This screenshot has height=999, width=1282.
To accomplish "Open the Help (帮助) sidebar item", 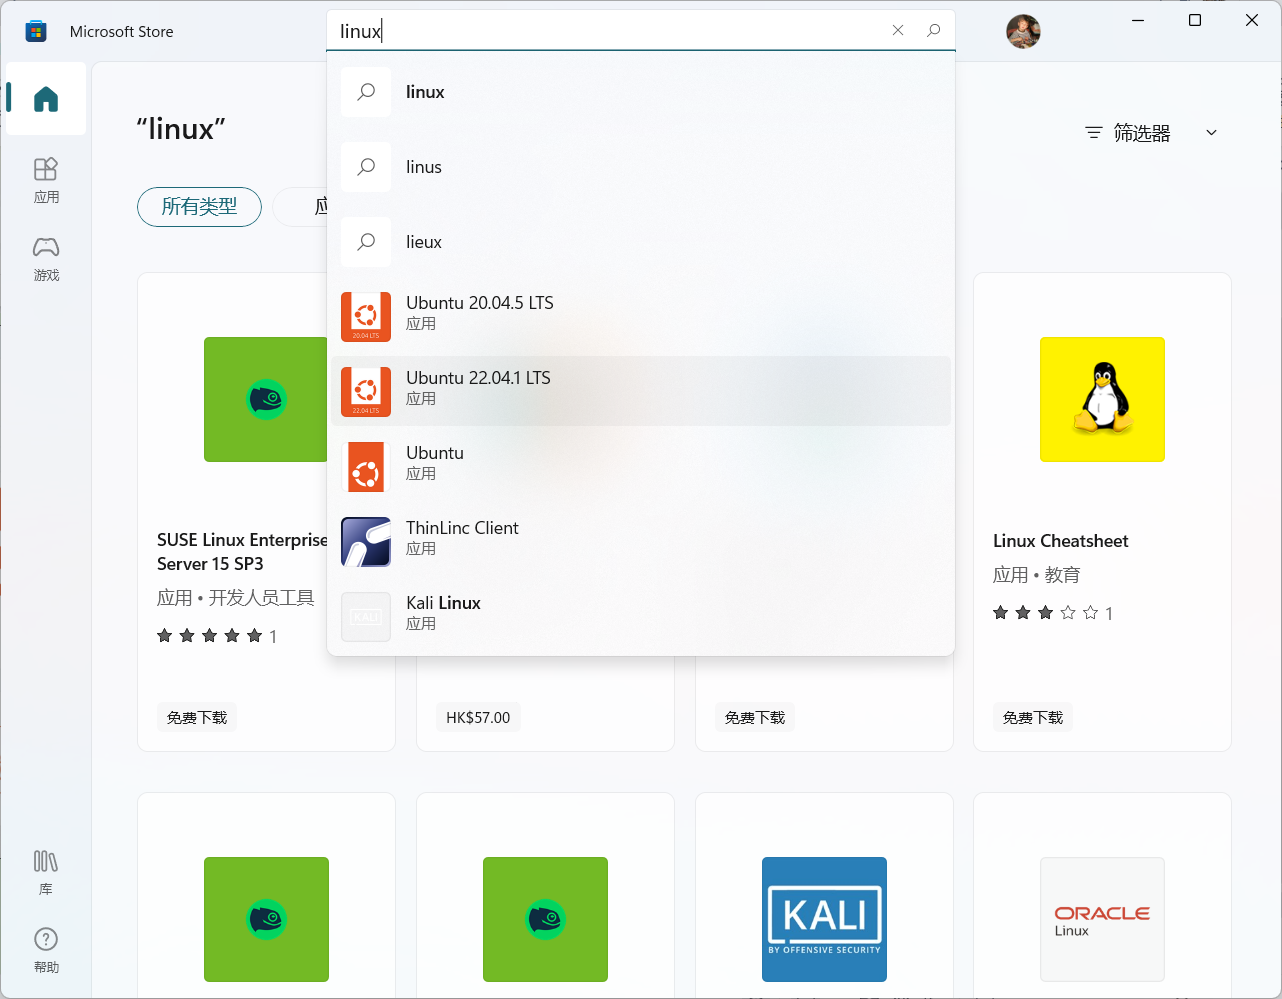I will pyautogui.click(x=46, y=950).
